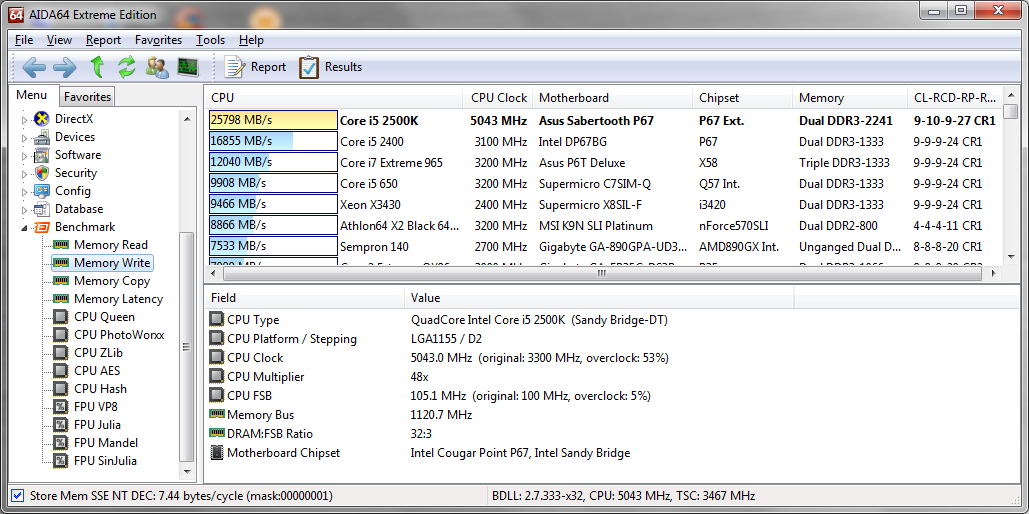Image resolution: width=1029 pixels, height=514 pixels.
Task: Select CPU AES benchmark
Action: pyautogui.click(x=97, y=371)
